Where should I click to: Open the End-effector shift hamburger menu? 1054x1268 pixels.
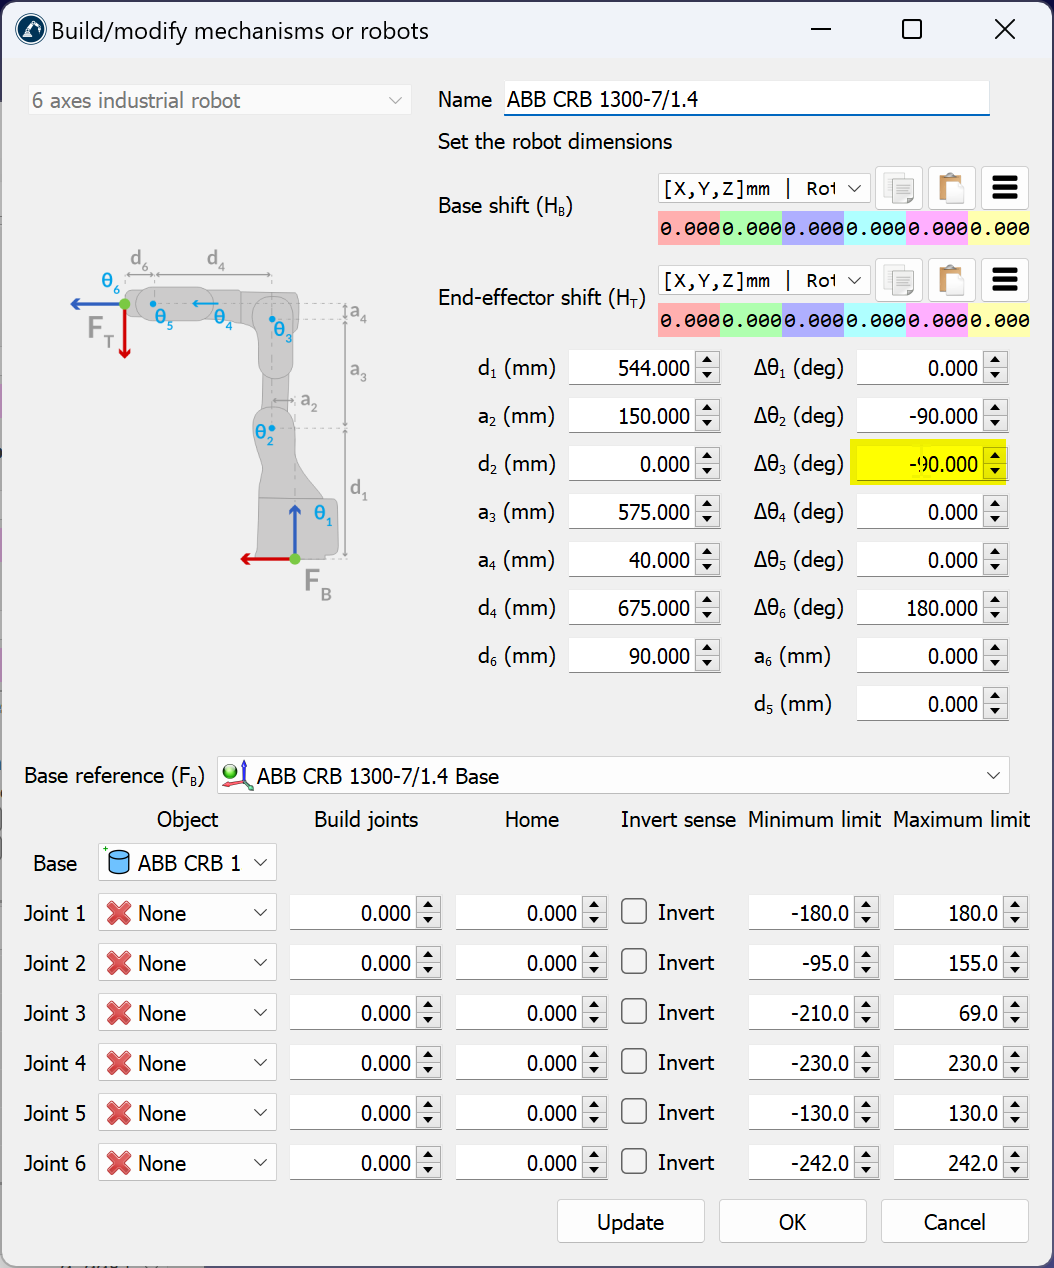1004,280
